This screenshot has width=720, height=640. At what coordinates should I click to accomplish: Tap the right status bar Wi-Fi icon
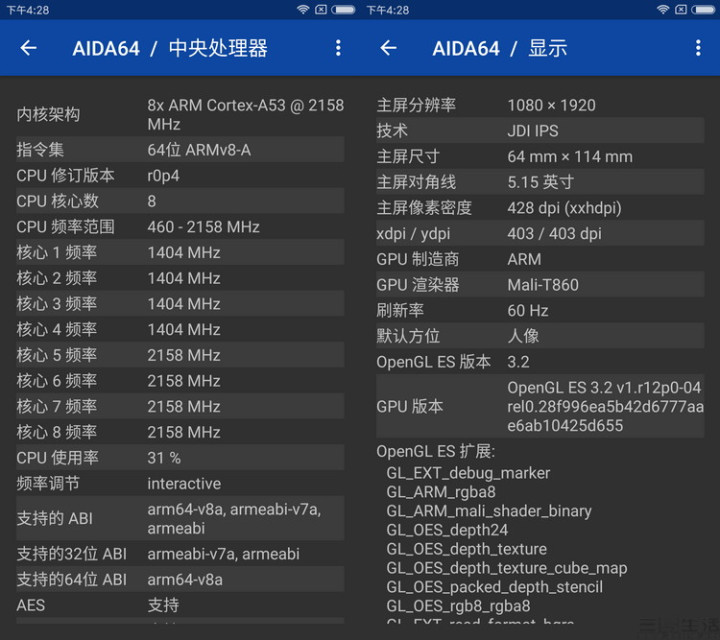663,9
